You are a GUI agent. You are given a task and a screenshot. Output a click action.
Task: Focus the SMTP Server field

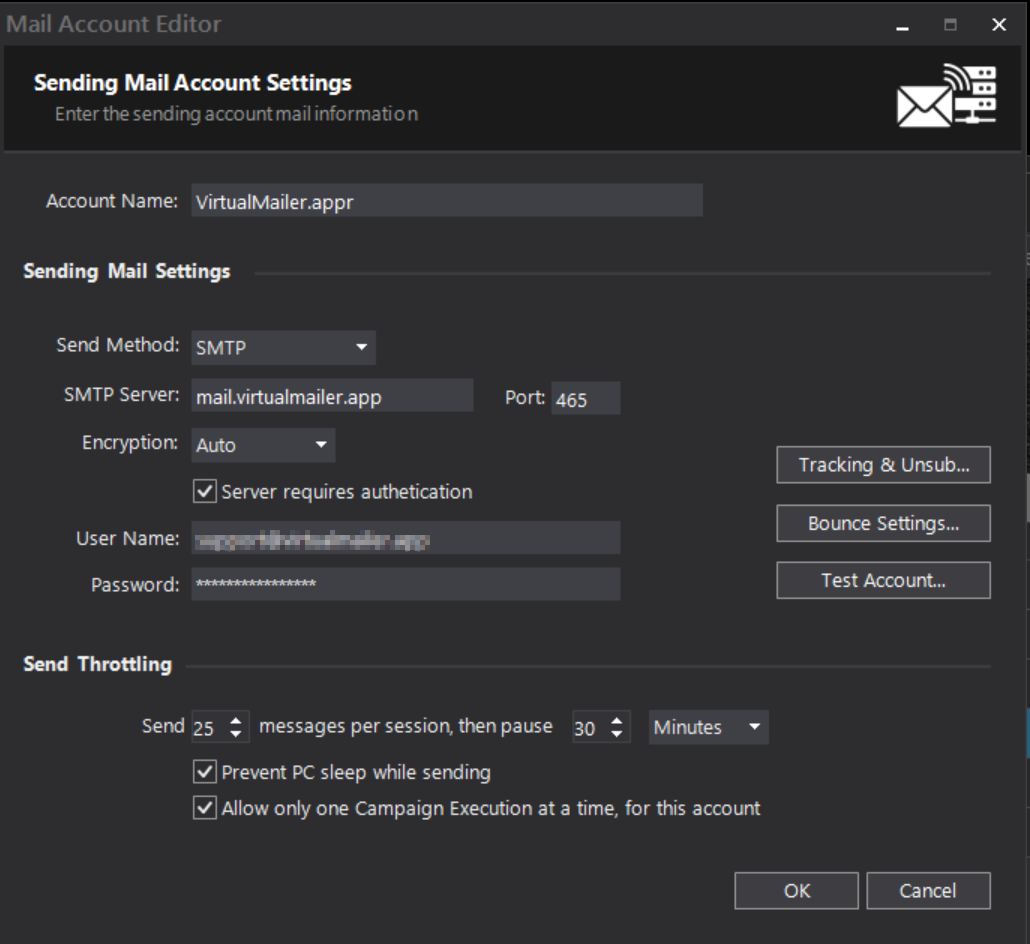[x=332, y=396]
